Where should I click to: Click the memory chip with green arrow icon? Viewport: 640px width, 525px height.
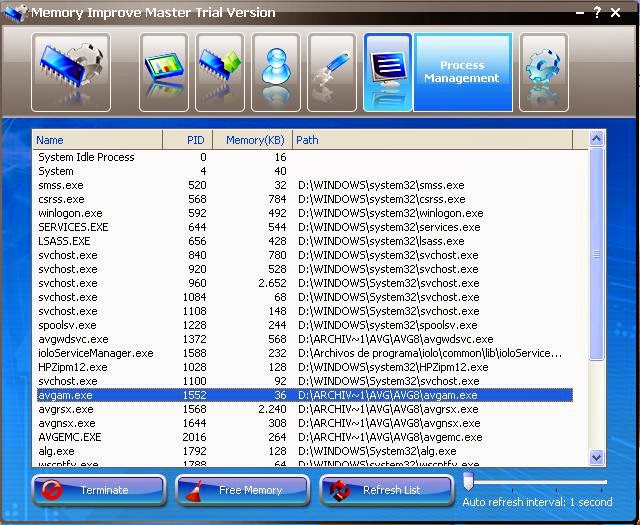click(x=220, y=72)
